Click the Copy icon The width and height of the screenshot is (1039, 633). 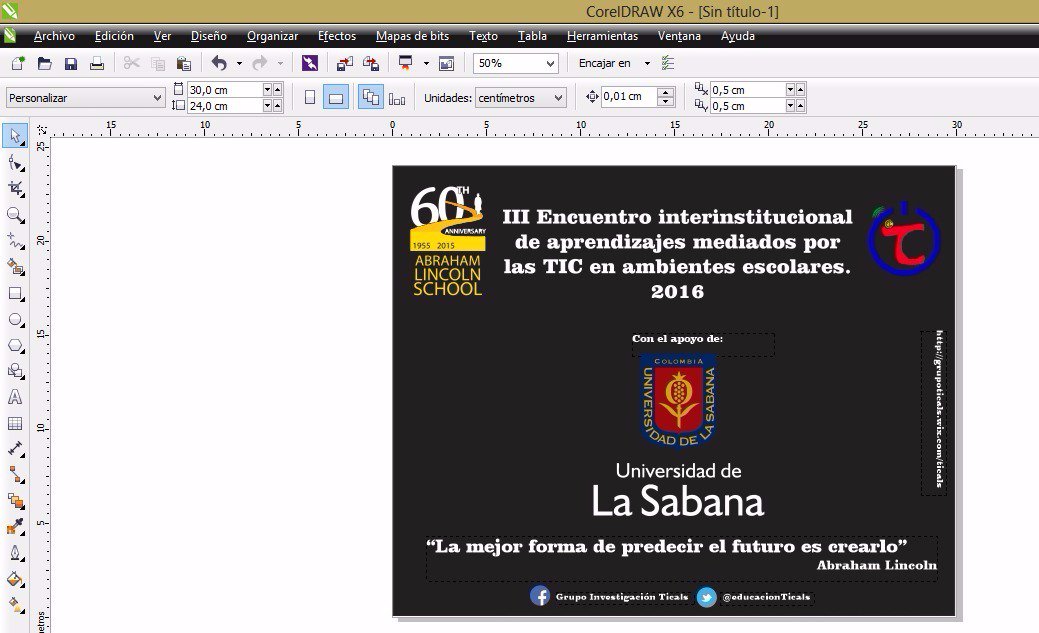pos(158,63)
